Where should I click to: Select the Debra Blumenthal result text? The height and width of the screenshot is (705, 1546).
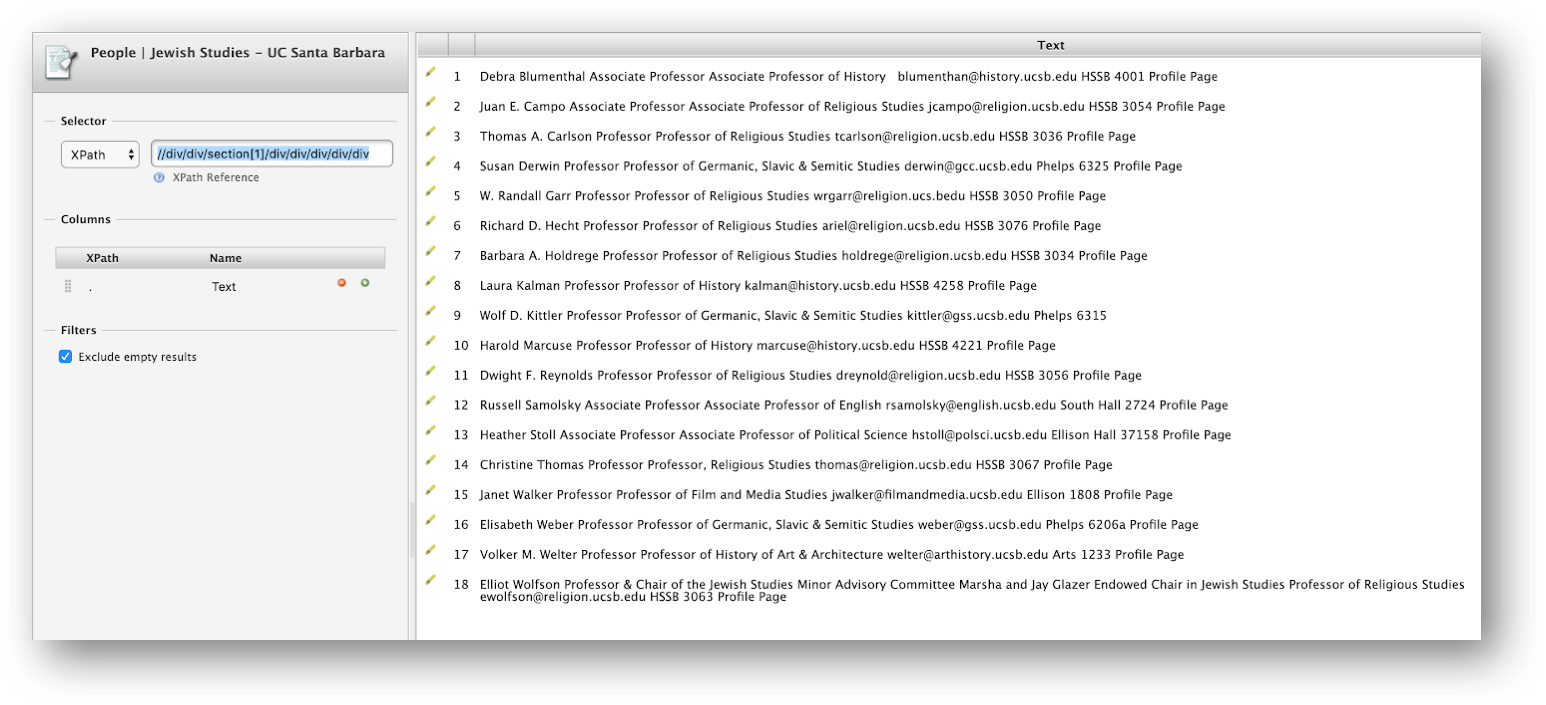pos(848,76)
